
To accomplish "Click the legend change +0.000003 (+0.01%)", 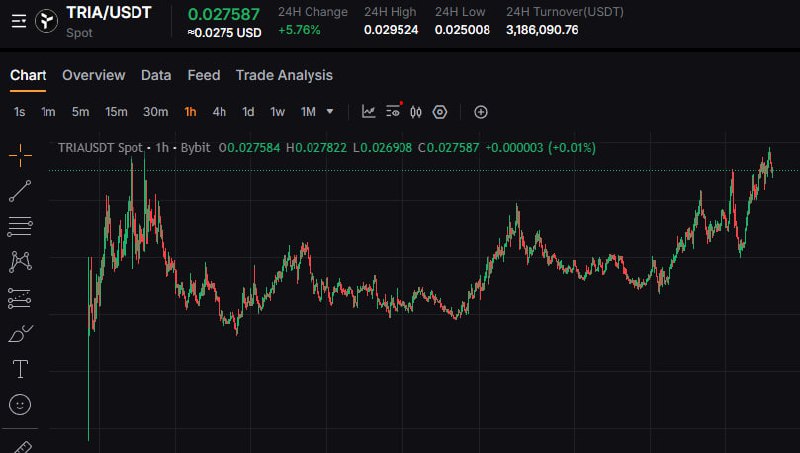I will [540, 148].
